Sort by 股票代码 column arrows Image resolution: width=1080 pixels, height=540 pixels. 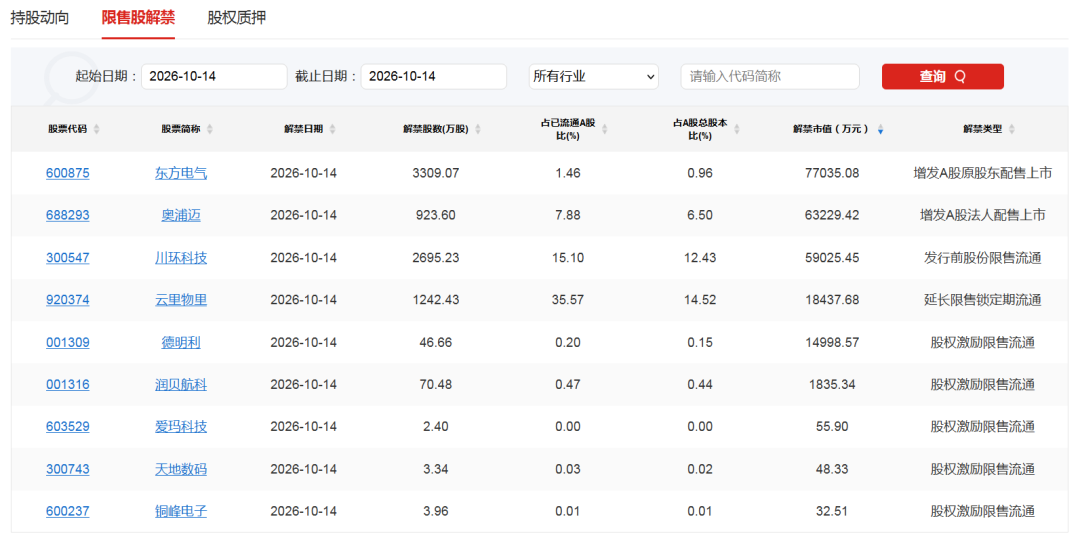96,129
